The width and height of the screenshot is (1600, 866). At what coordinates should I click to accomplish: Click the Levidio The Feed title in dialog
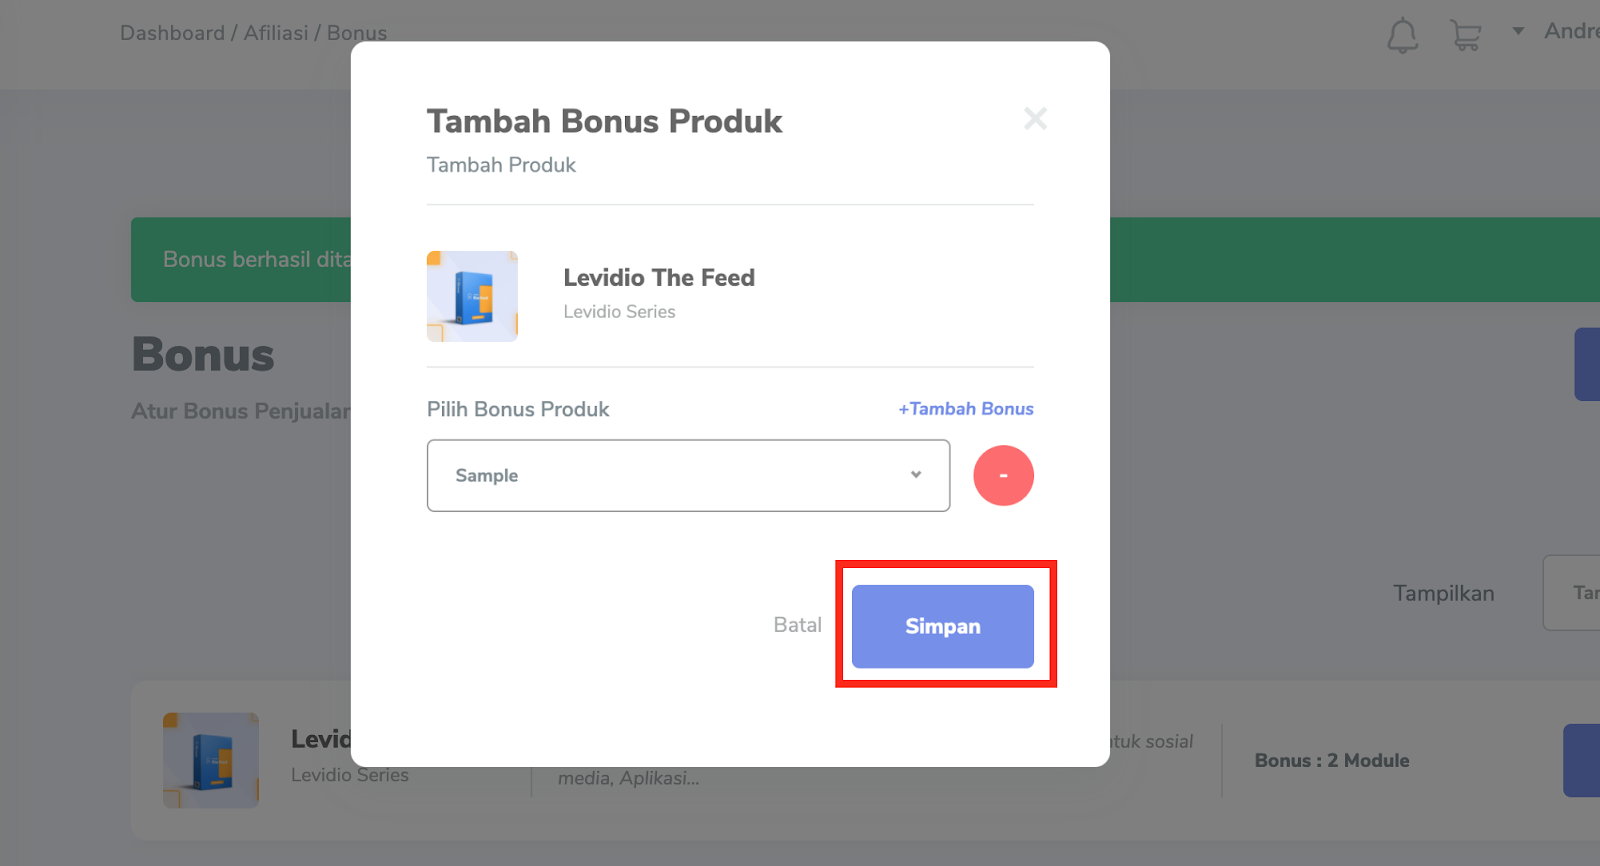[659, 278]
